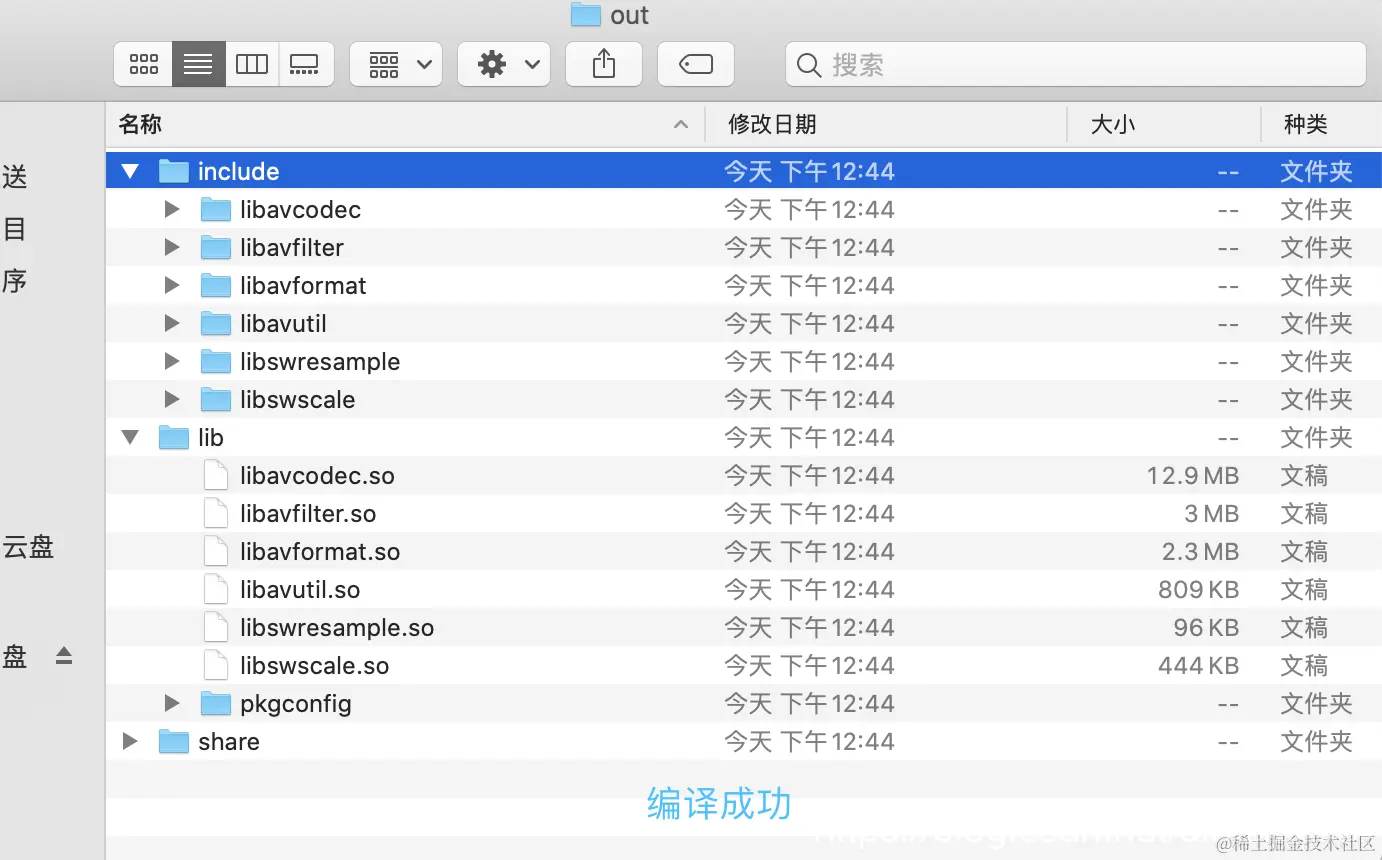Click the 云盘 sidebar item
This screenshot has height=860, width=1382.
click(28, 547)
